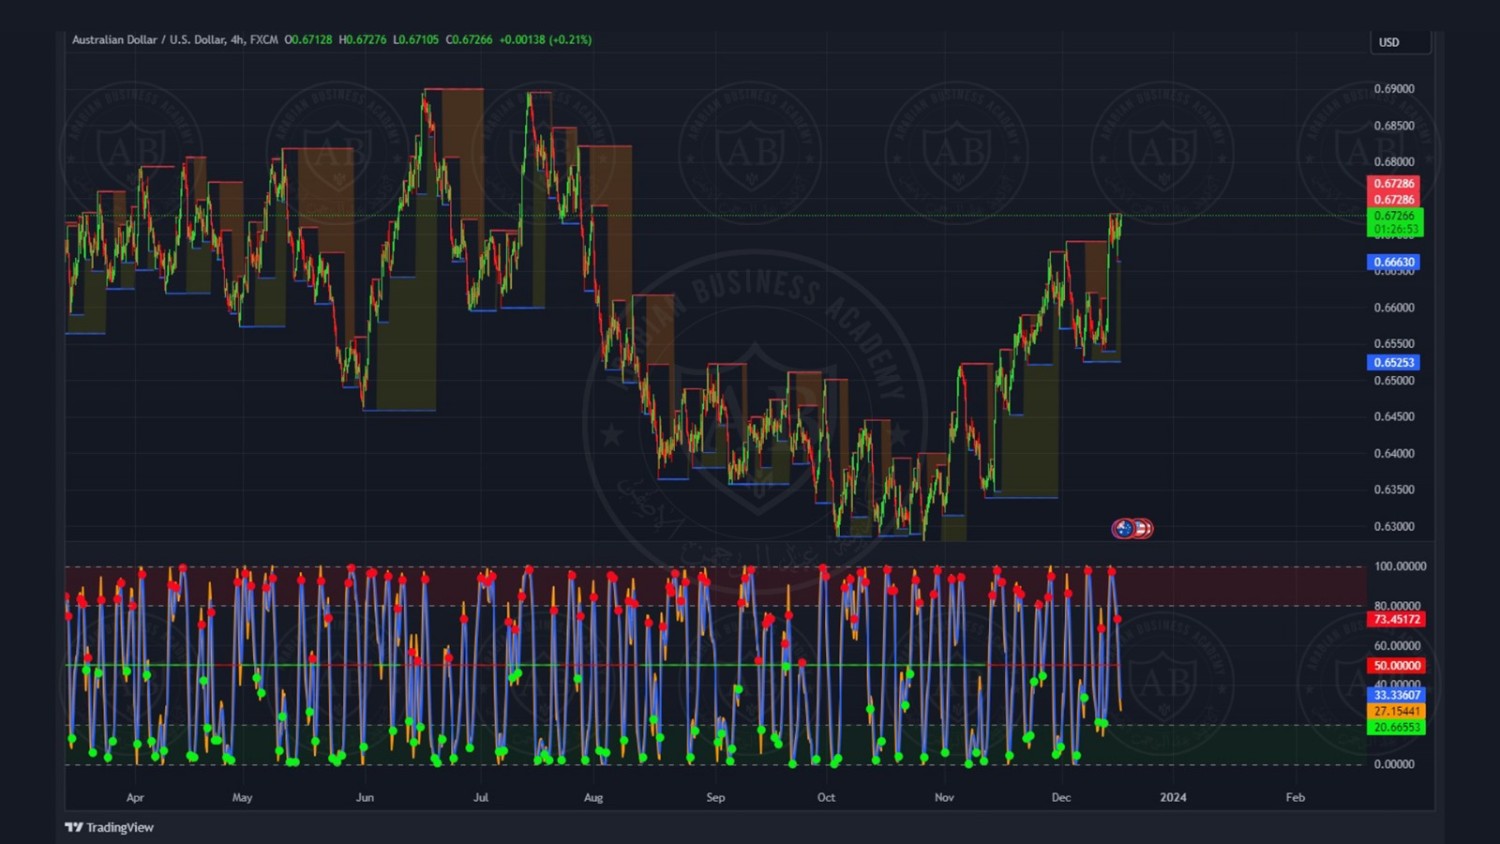Click the Jun label on the time axis
The height and width of the screenshot is (844, 1500).
pos(365,798)
